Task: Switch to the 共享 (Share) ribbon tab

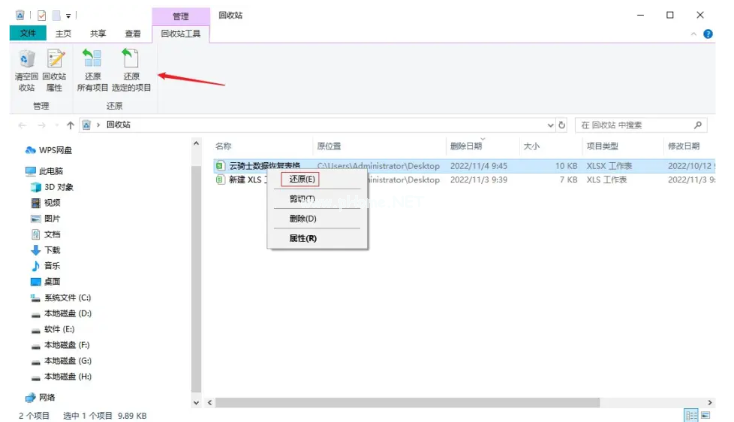Action: click(98, 34)
